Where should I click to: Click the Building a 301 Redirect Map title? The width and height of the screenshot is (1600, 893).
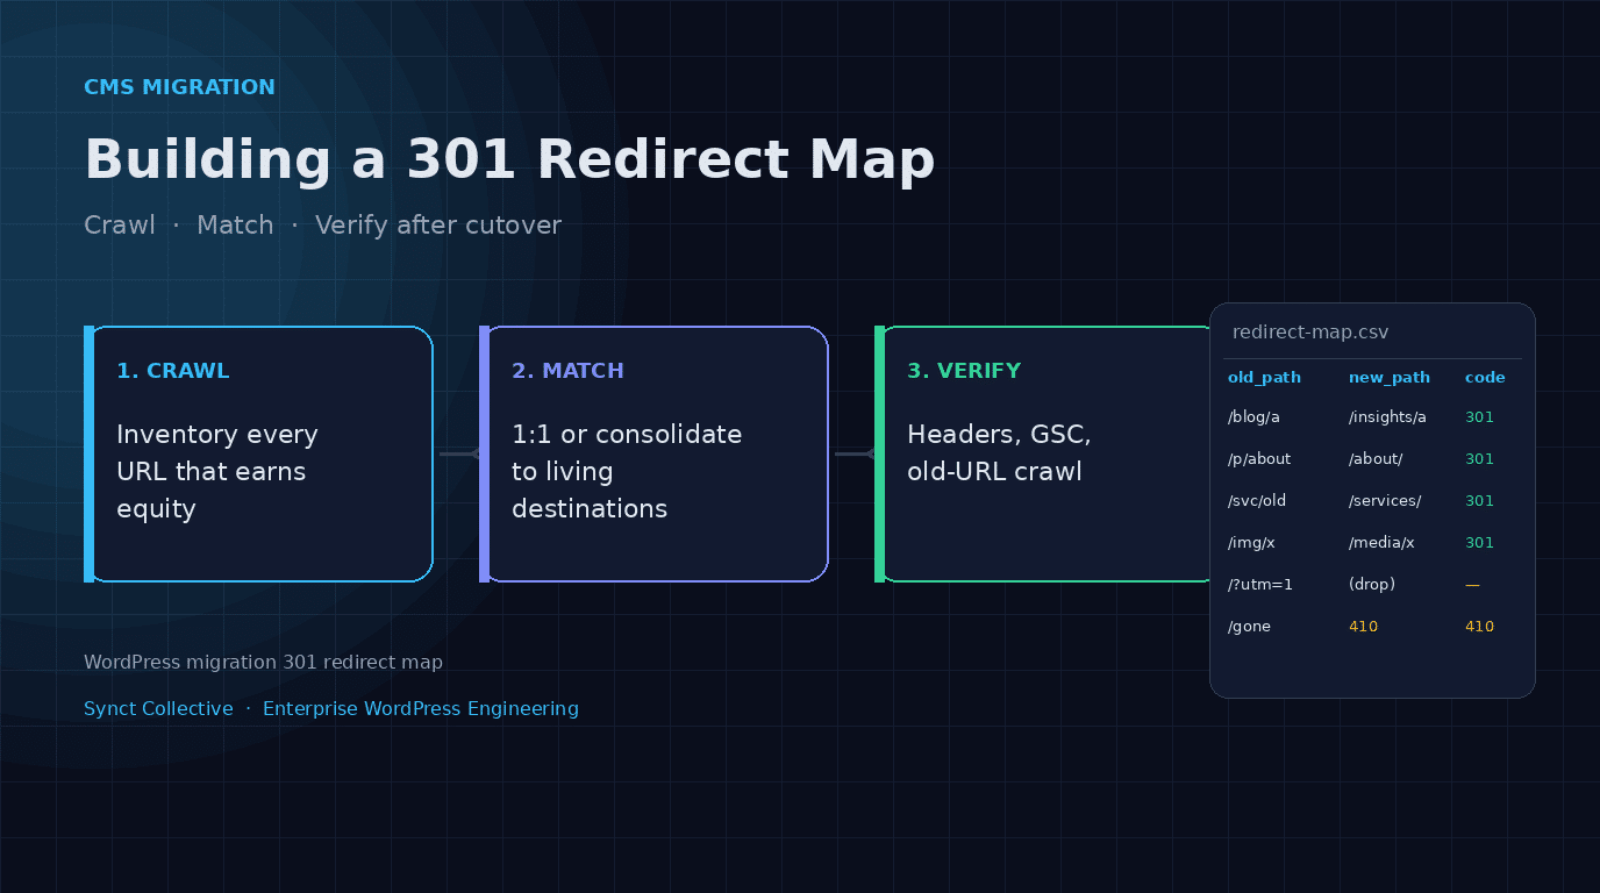(x=509, y=159)
